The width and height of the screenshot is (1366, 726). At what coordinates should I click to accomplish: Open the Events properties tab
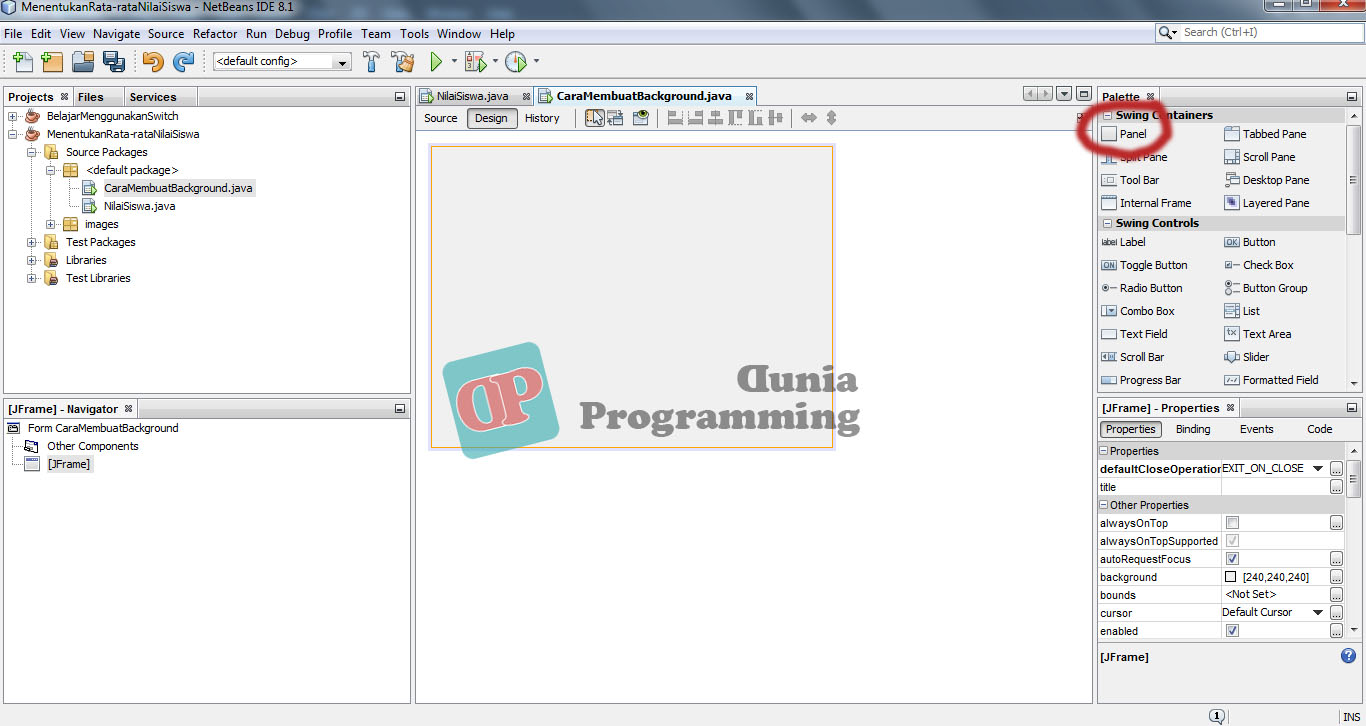tap(1257, 429)
